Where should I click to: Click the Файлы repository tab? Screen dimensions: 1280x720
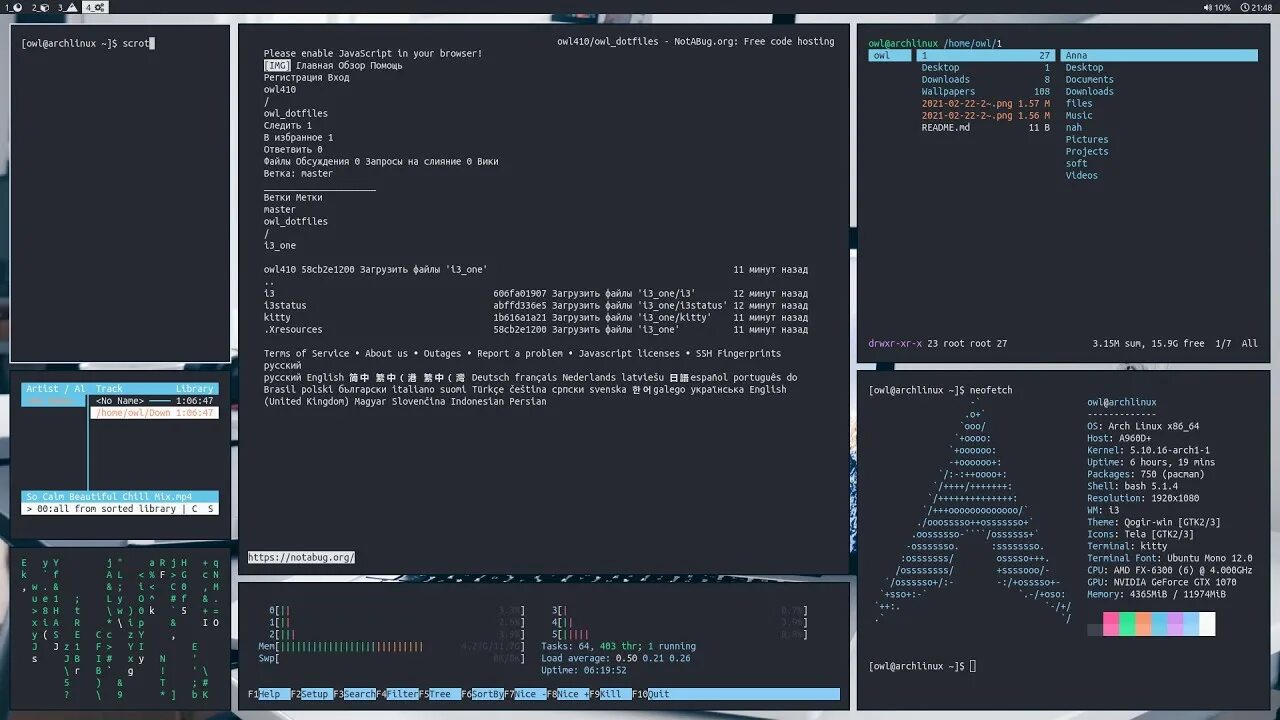pyautogui.click(x=280, y=161)
